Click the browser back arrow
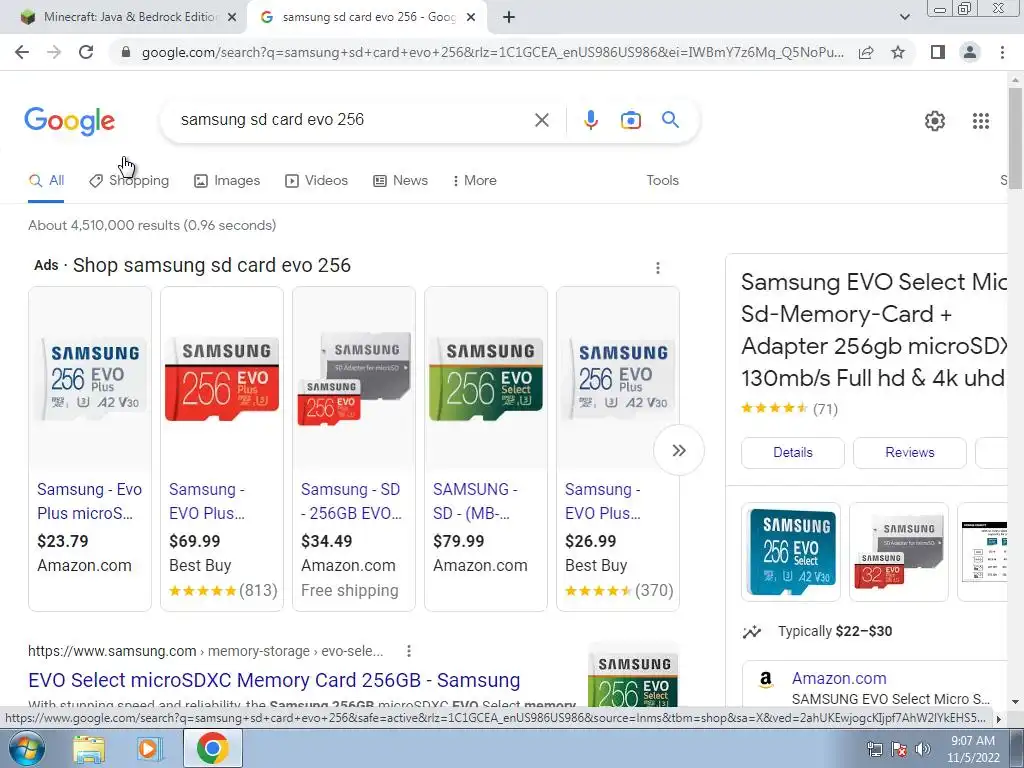The height and width of the screenshot is (768, 1024). click(x=22, y=52)
